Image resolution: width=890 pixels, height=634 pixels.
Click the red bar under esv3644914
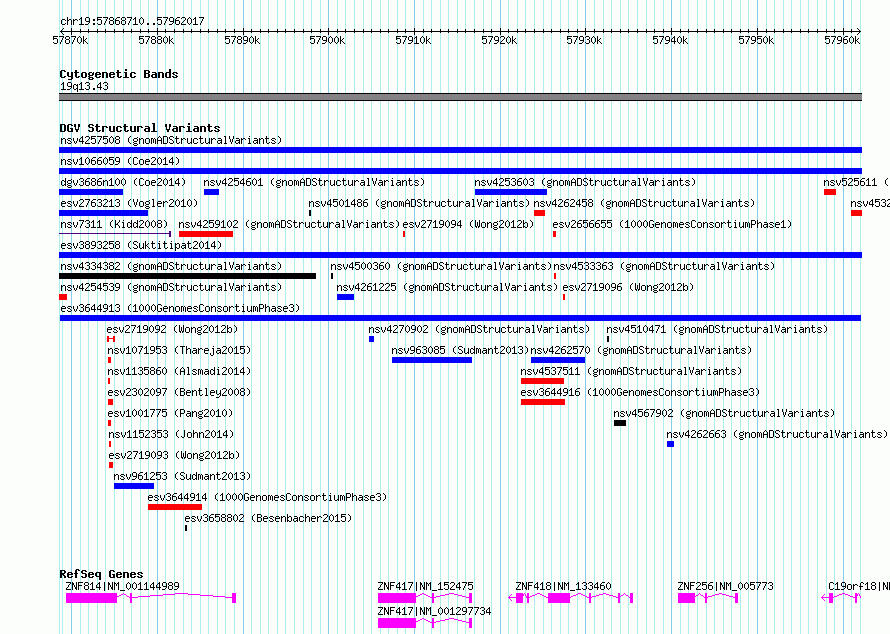coord(175,507)
